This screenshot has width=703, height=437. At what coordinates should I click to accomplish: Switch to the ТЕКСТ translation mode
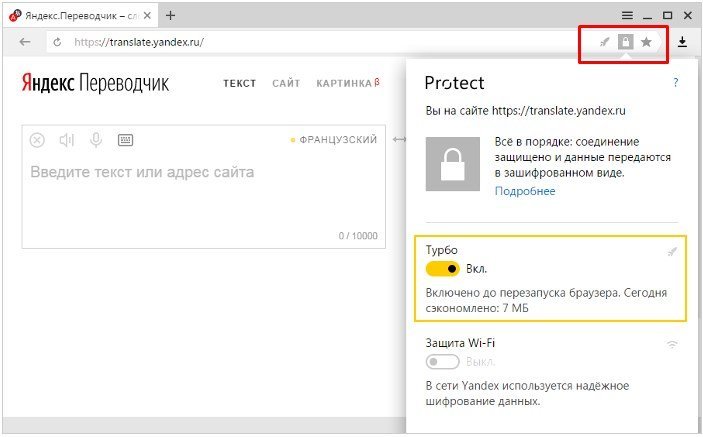click(239, 83)
